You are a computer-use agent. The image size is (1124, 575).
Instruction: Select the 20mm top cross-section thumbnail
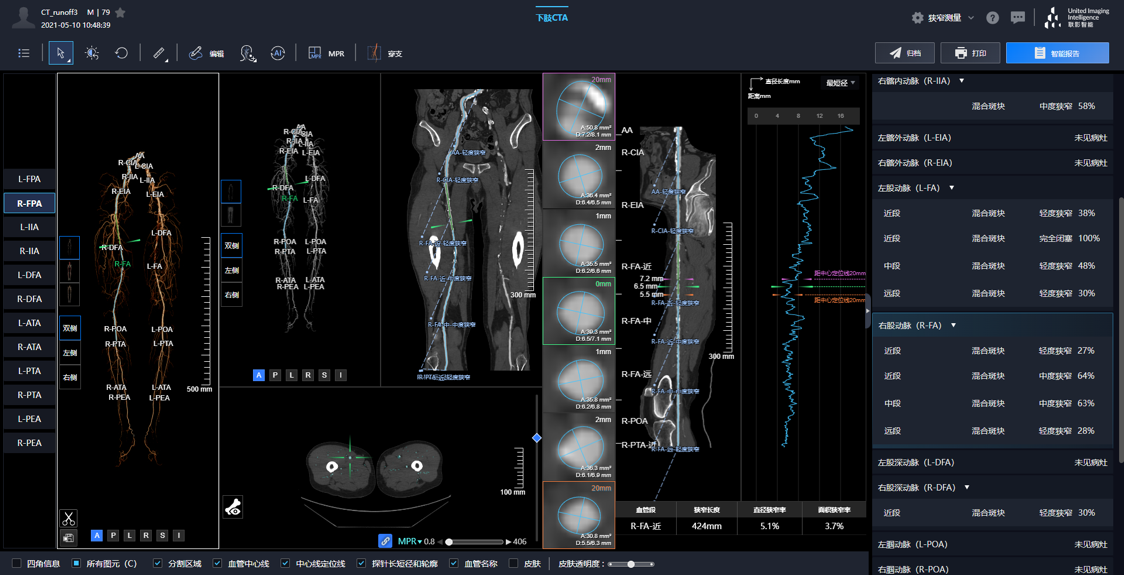[579, 106]
